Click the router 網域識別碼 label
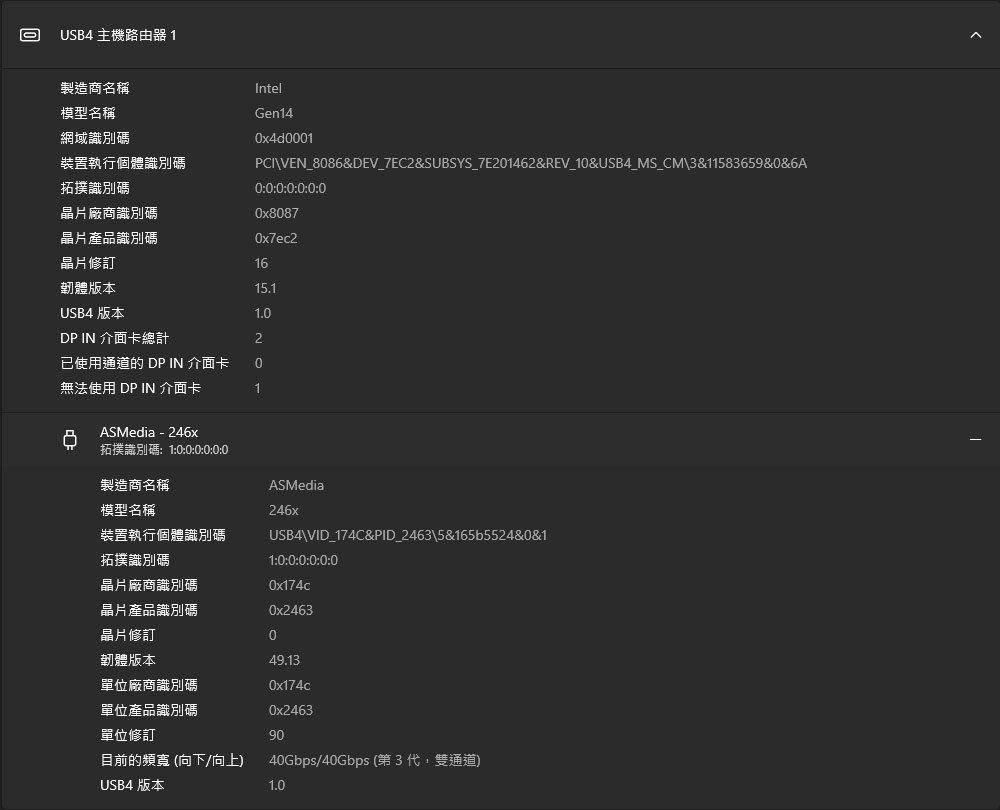The image size is (1000, 810). tap(94, 138)
